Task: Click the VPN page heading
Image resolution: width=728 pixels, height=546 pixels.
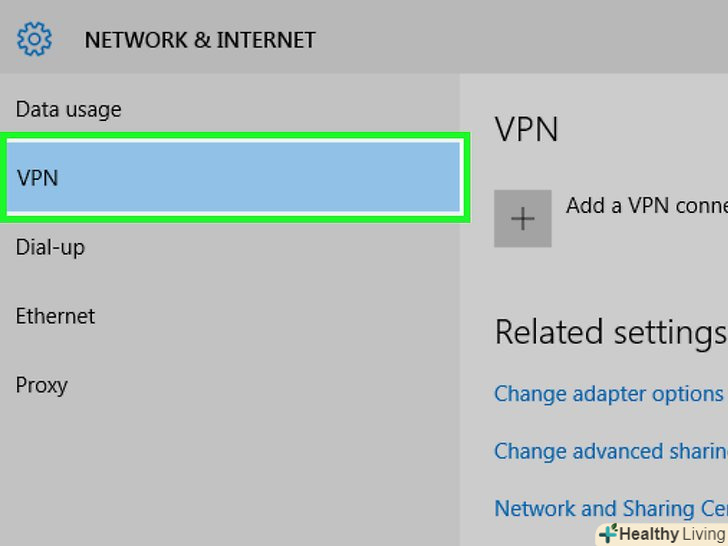Action: (527, 129)
